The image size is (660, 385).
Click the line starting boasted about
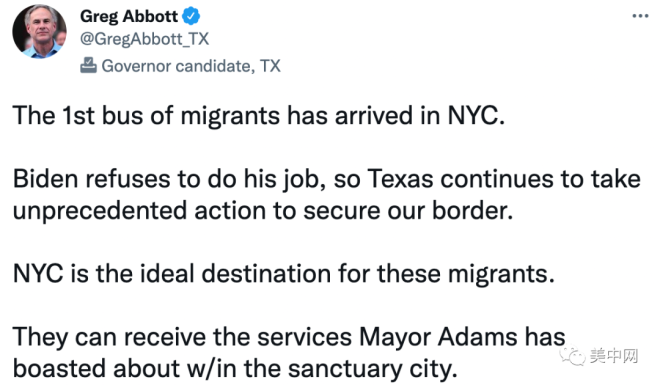235,369
